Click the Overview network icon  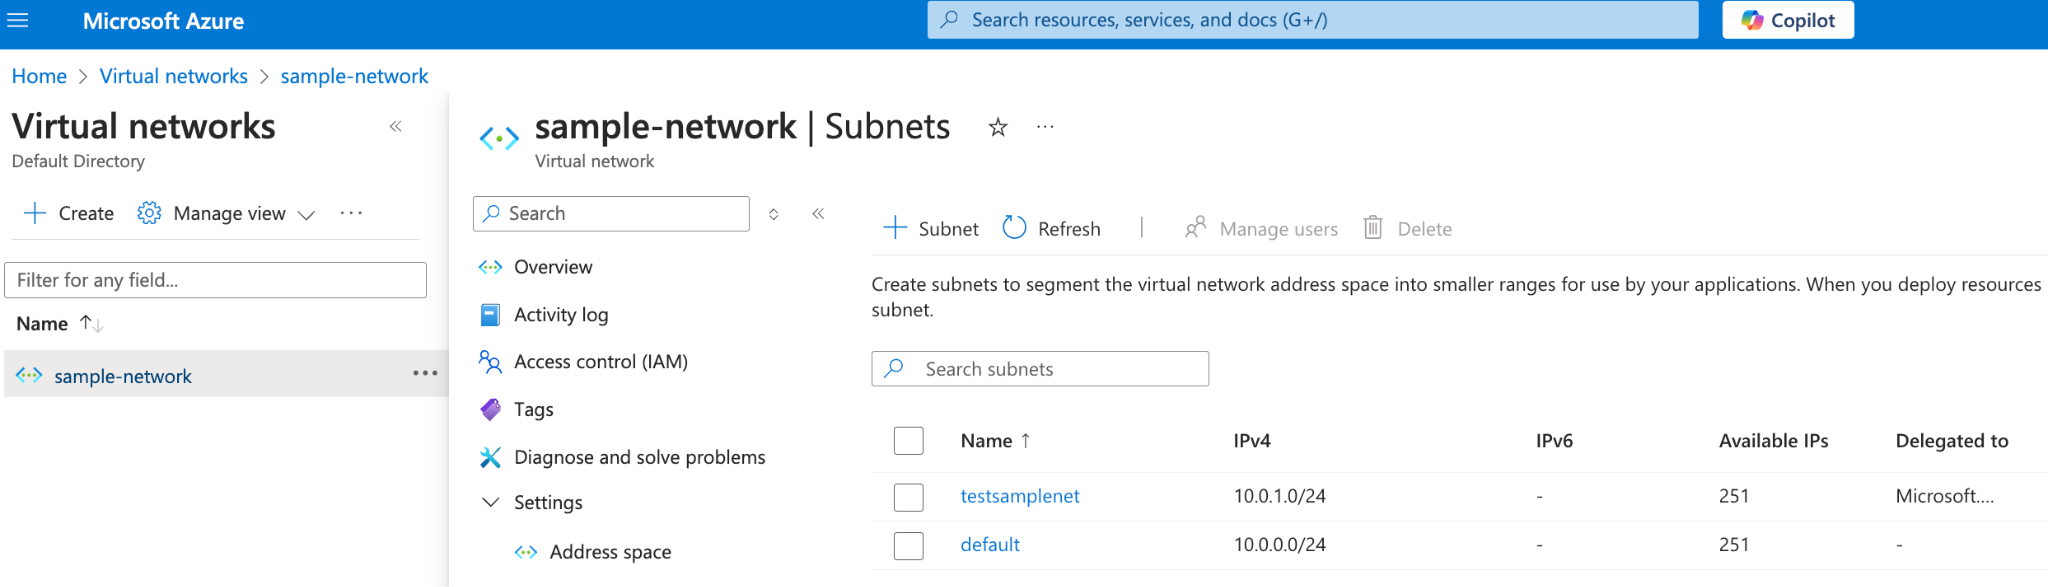[x=490, y=267]
